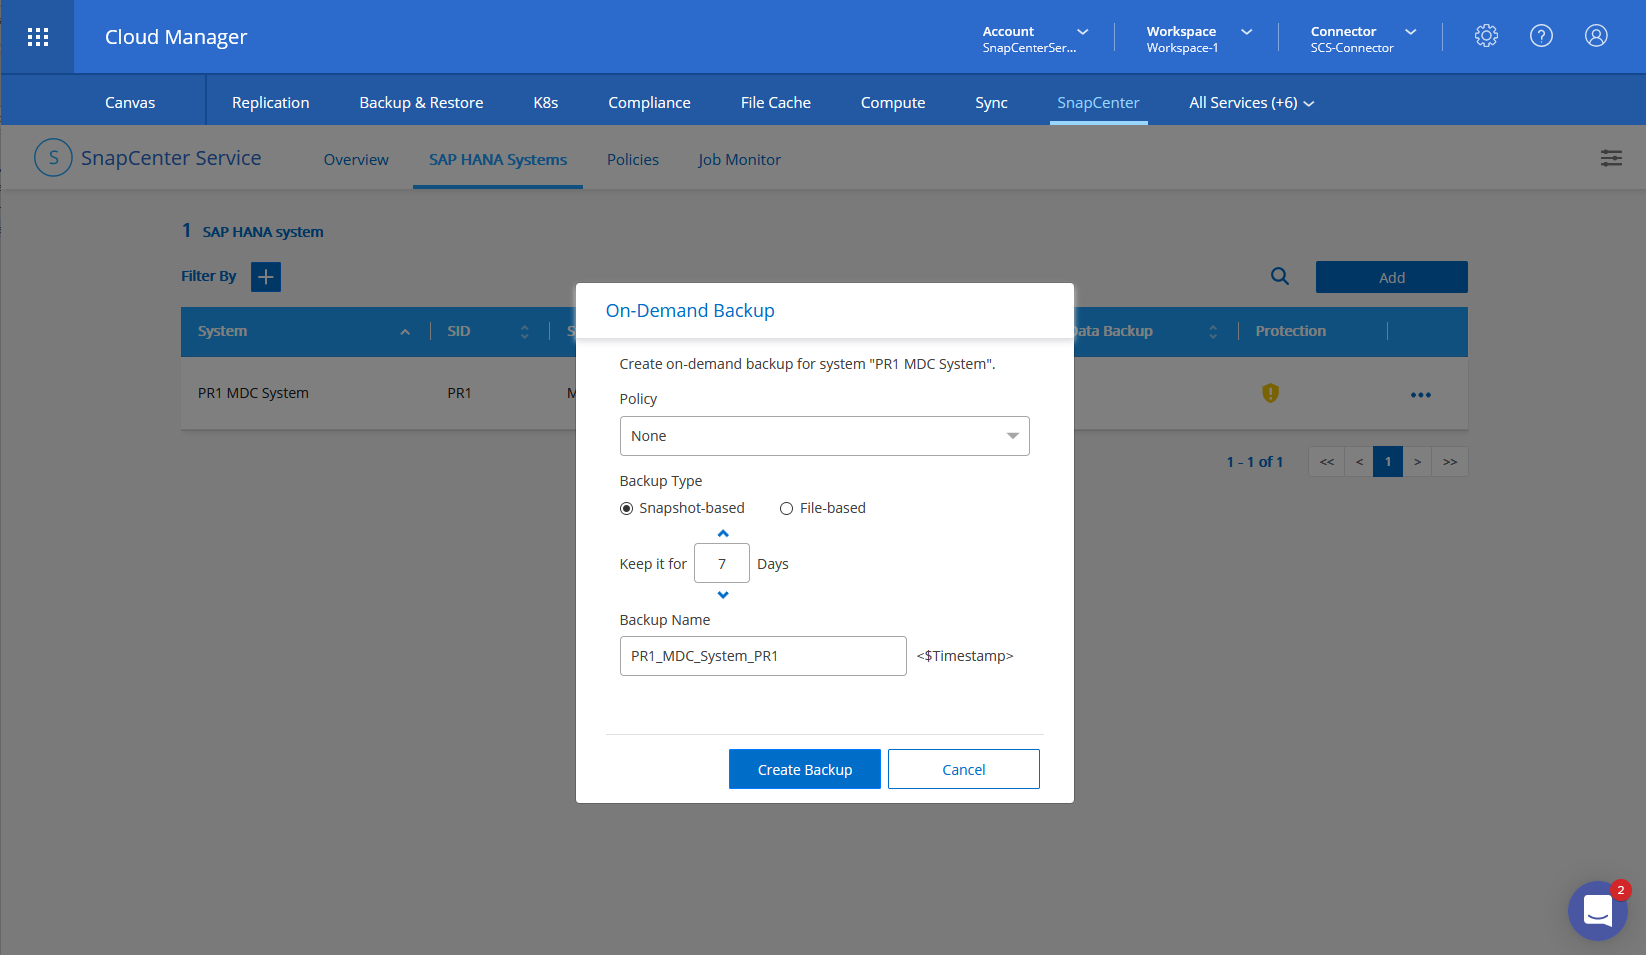Screen dimensions: 1646x955
Task: Go to the last page
Action: (1450, 462)
